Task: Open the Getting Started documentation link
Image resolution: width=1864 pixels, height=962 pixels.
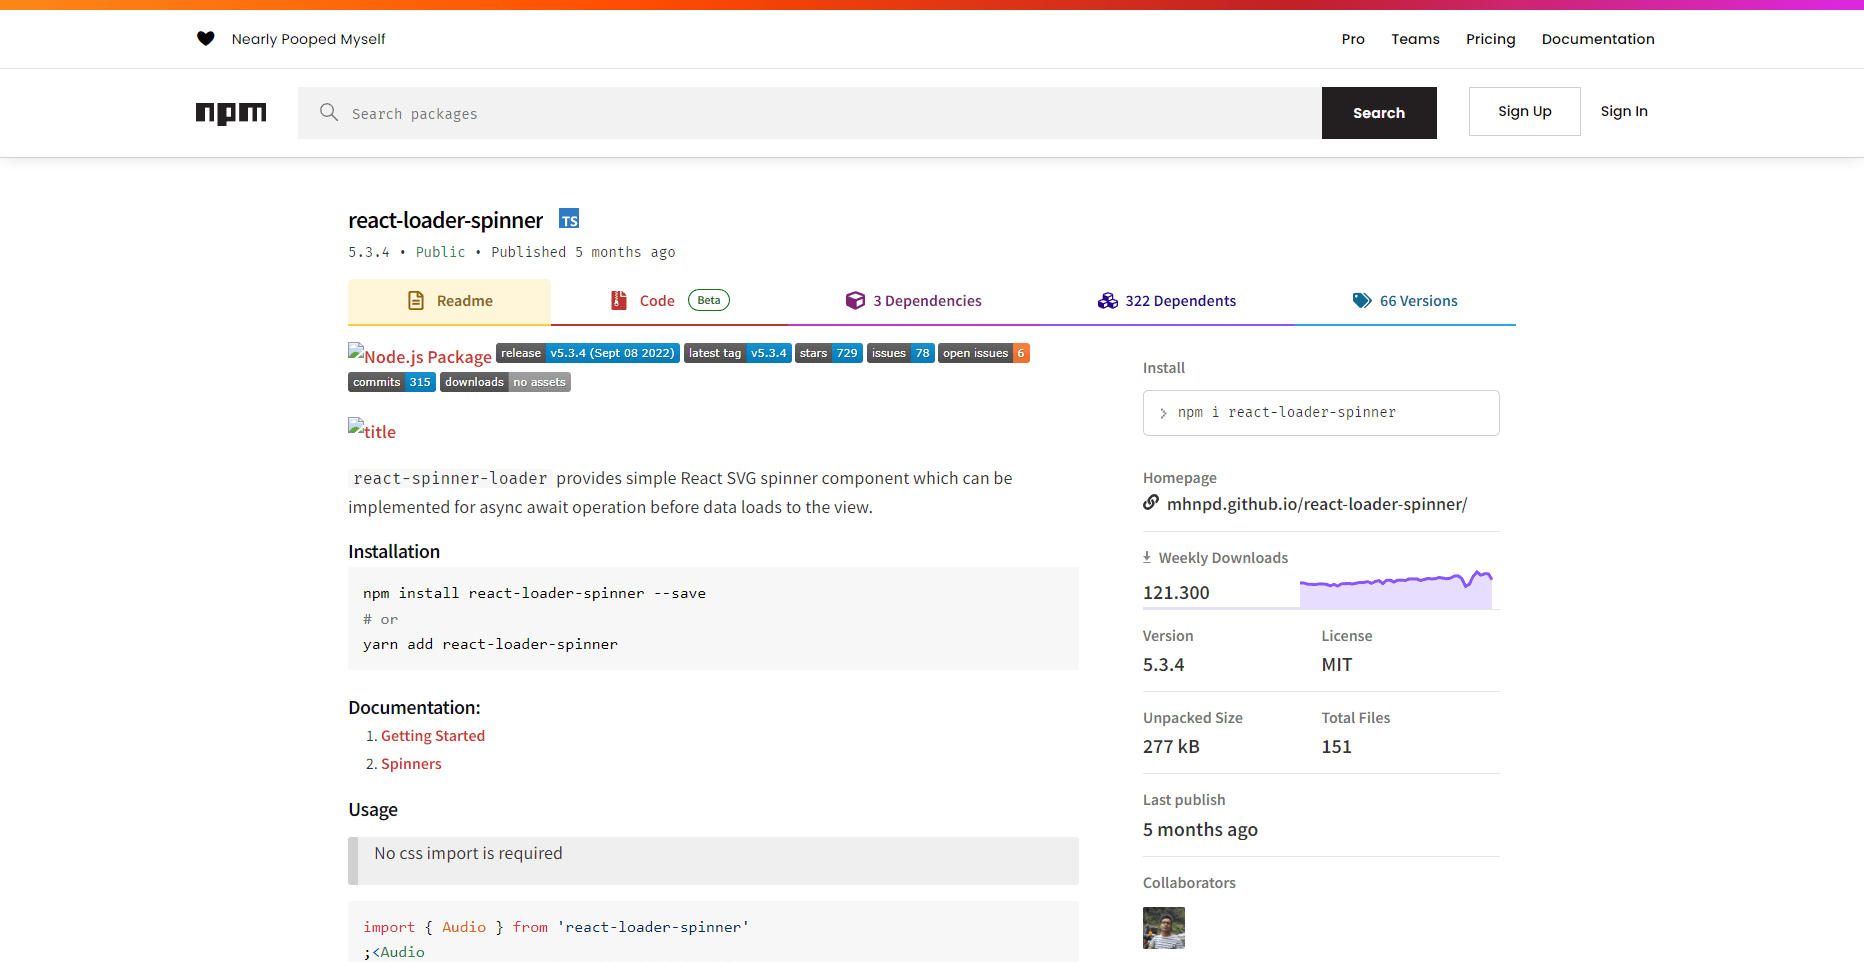Action: tap(433, 736)
